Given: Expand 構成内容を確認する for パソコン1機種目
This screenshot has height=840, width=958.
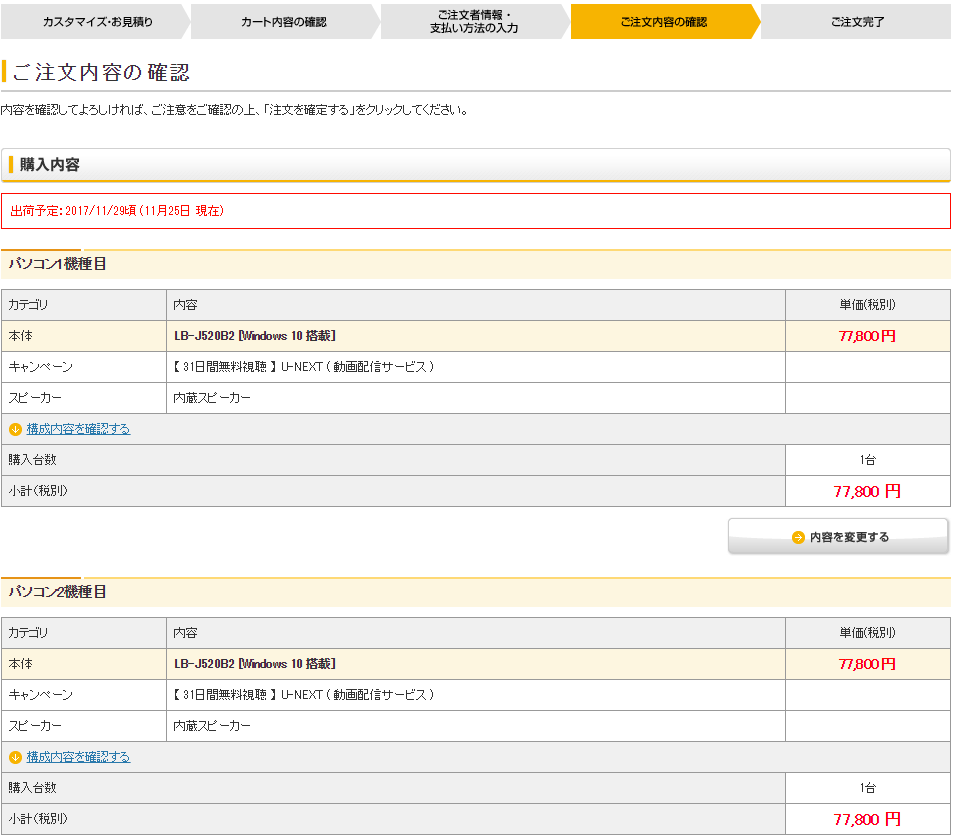Looking at the screenshot, I should point(78,429).
